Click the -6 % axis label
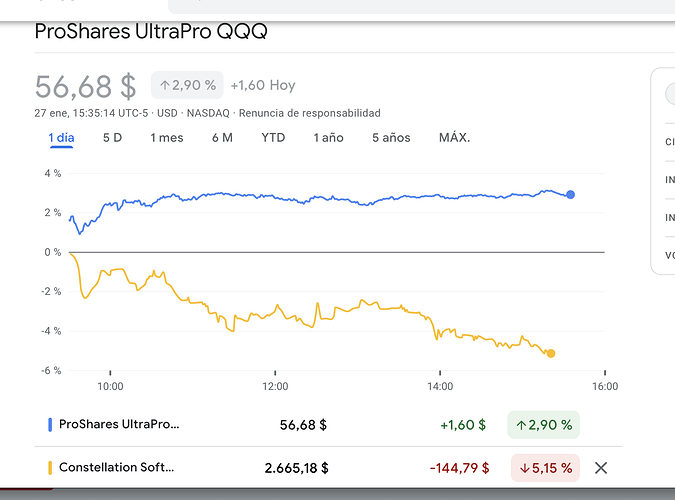 tap(51, 371)
